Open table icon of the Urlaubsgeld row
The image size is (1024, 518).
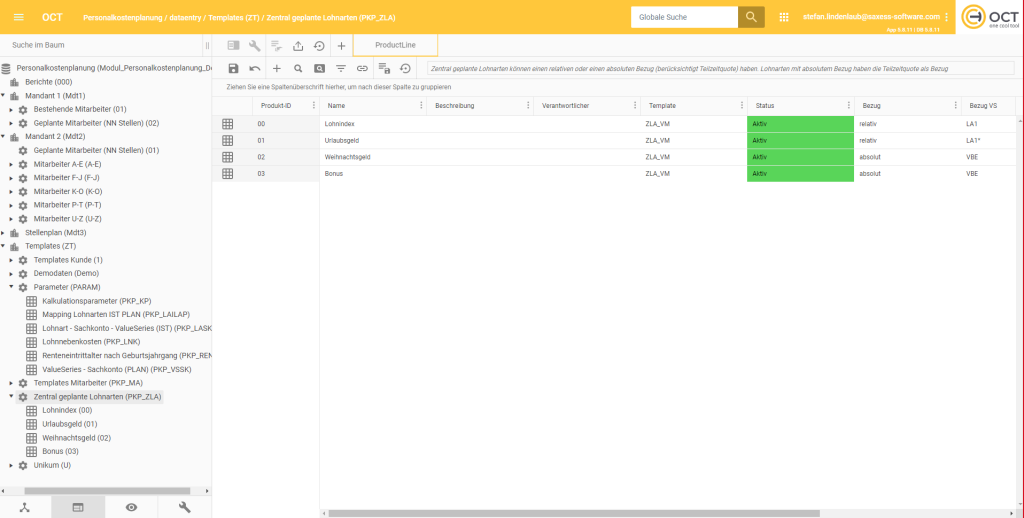[227, 140]
